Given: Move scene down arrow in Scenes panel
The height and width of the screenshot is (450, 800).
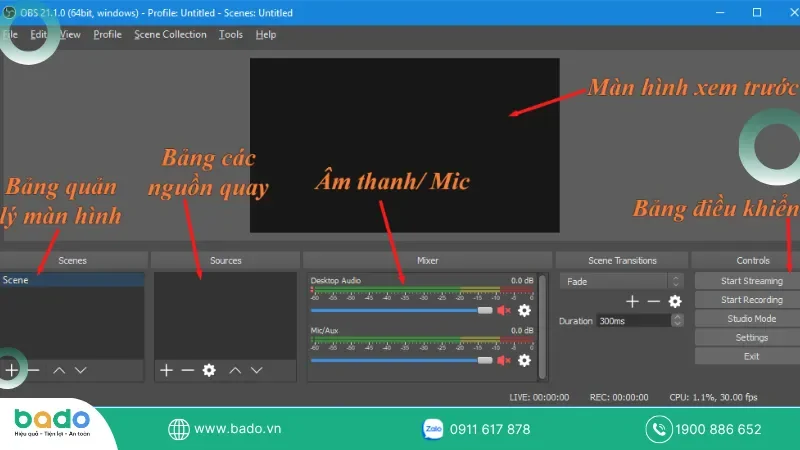Looking at the screenshot, I should pos(81,370).
